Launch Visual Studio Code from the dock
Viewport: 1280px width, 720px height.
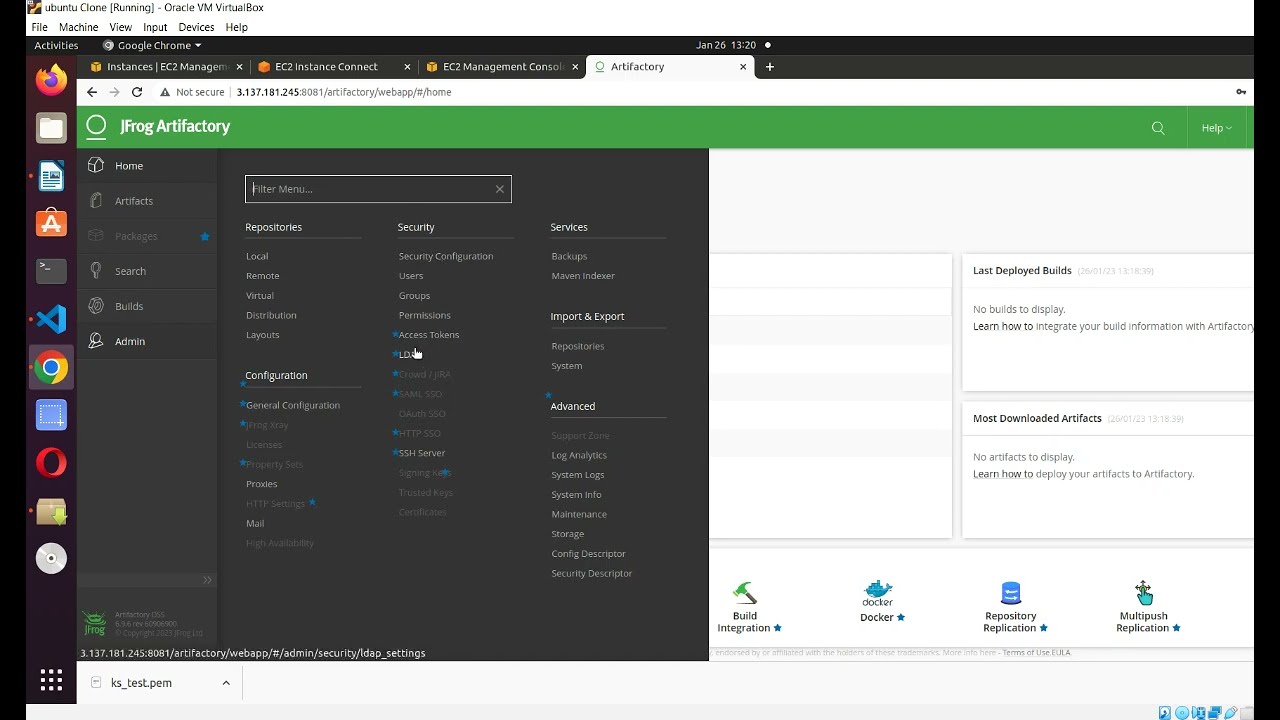click(x=51, y=319)
